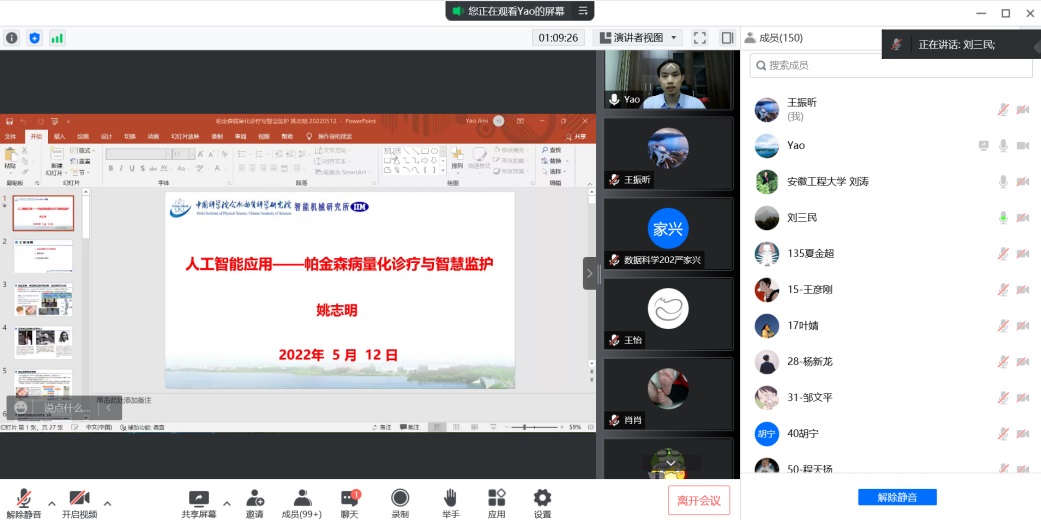Image resolution: width=1041 pixels, height=520 pixels.
Task: Toggle full screen view icon
Action: click(700, 38)
